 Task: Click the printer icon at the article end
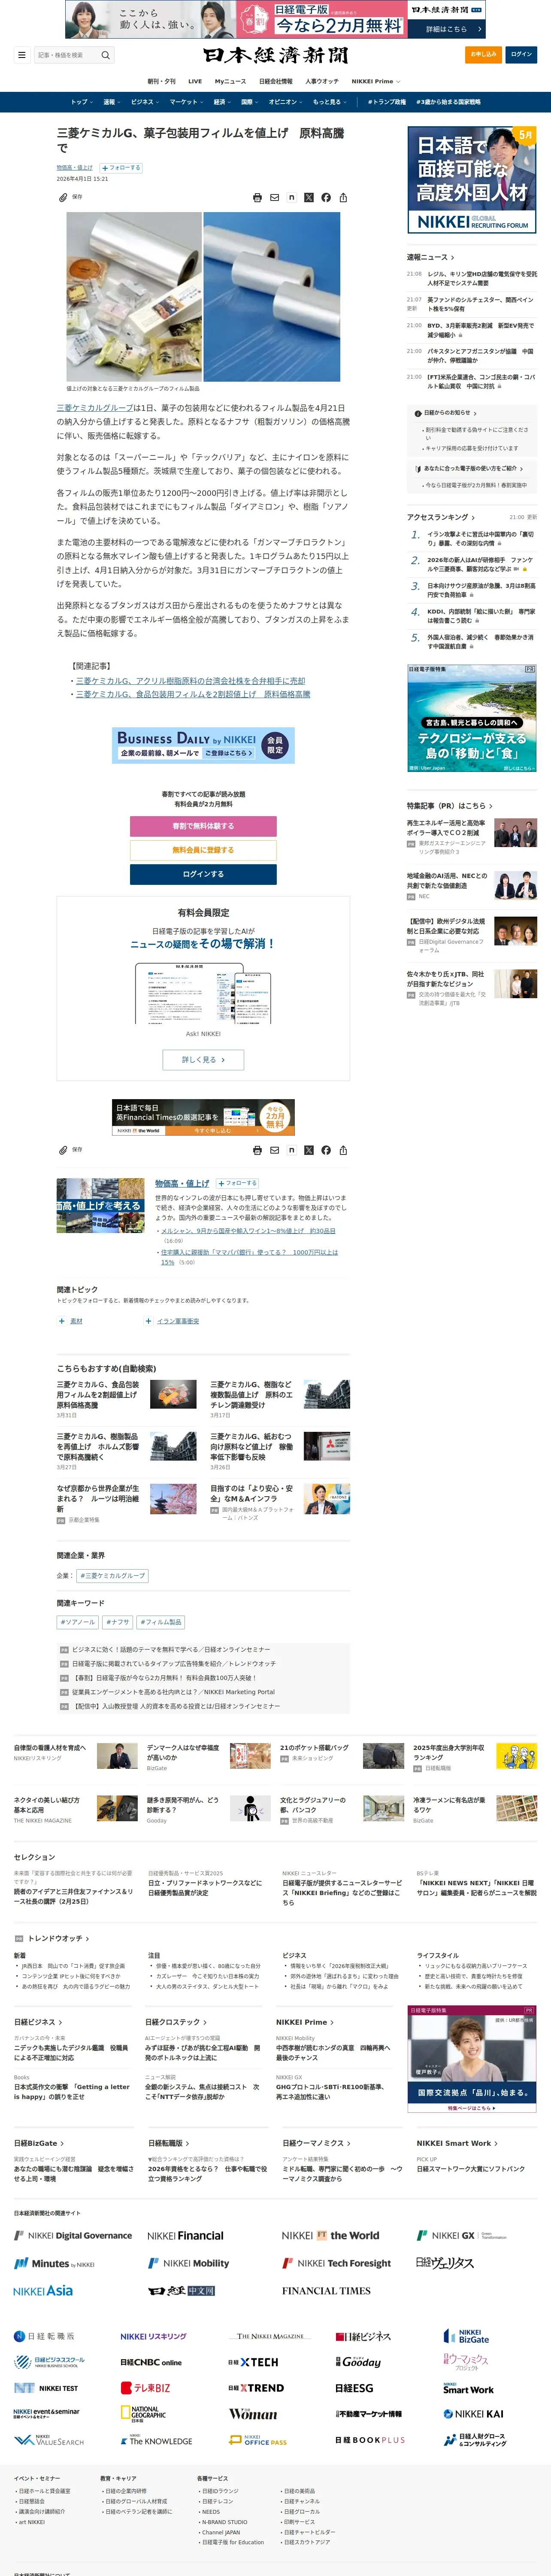(257, 1150)
